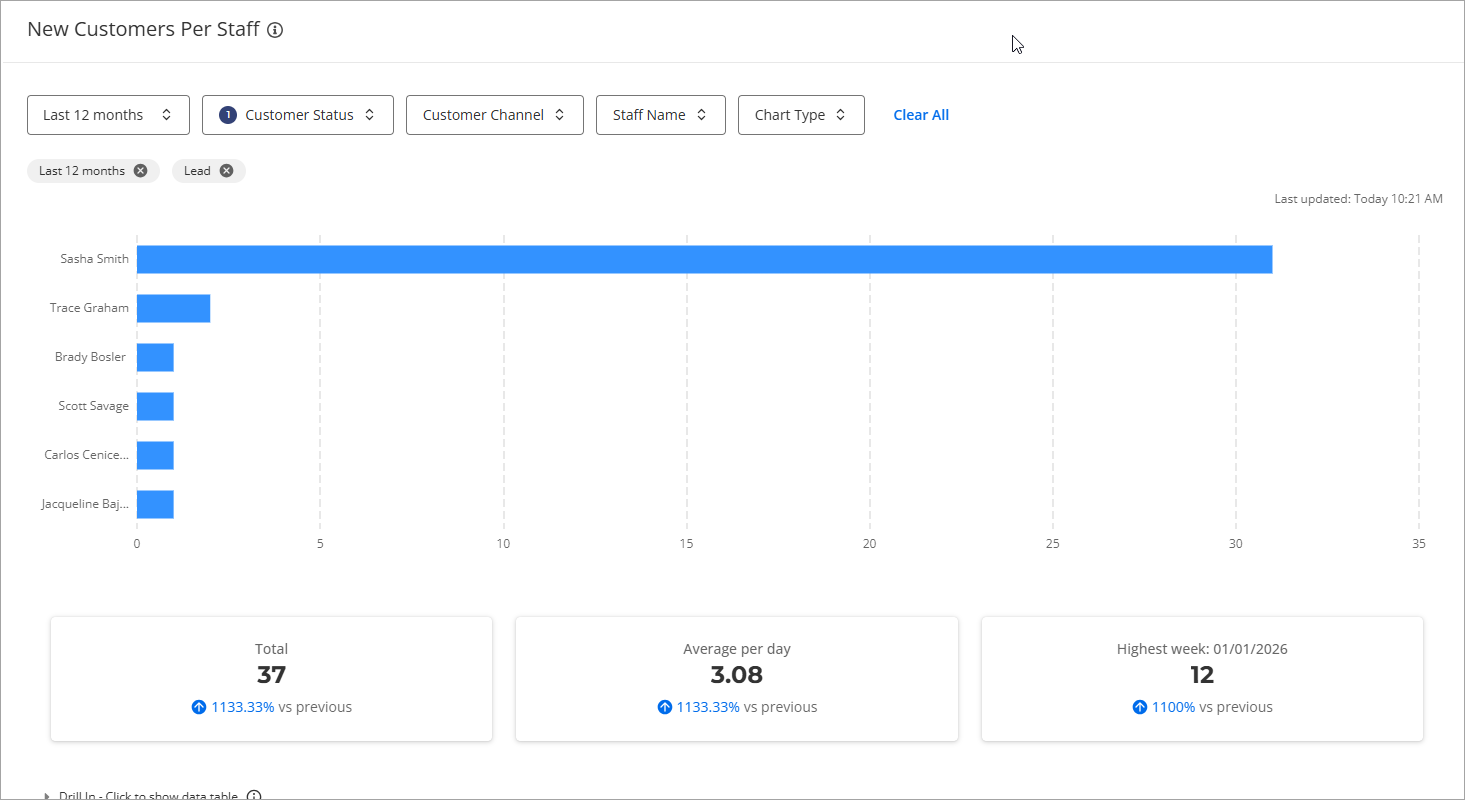Click the up arrow icon in Highest week card
The image size is (1465, 800).
pyautogui.click(x=1139, y=707)
